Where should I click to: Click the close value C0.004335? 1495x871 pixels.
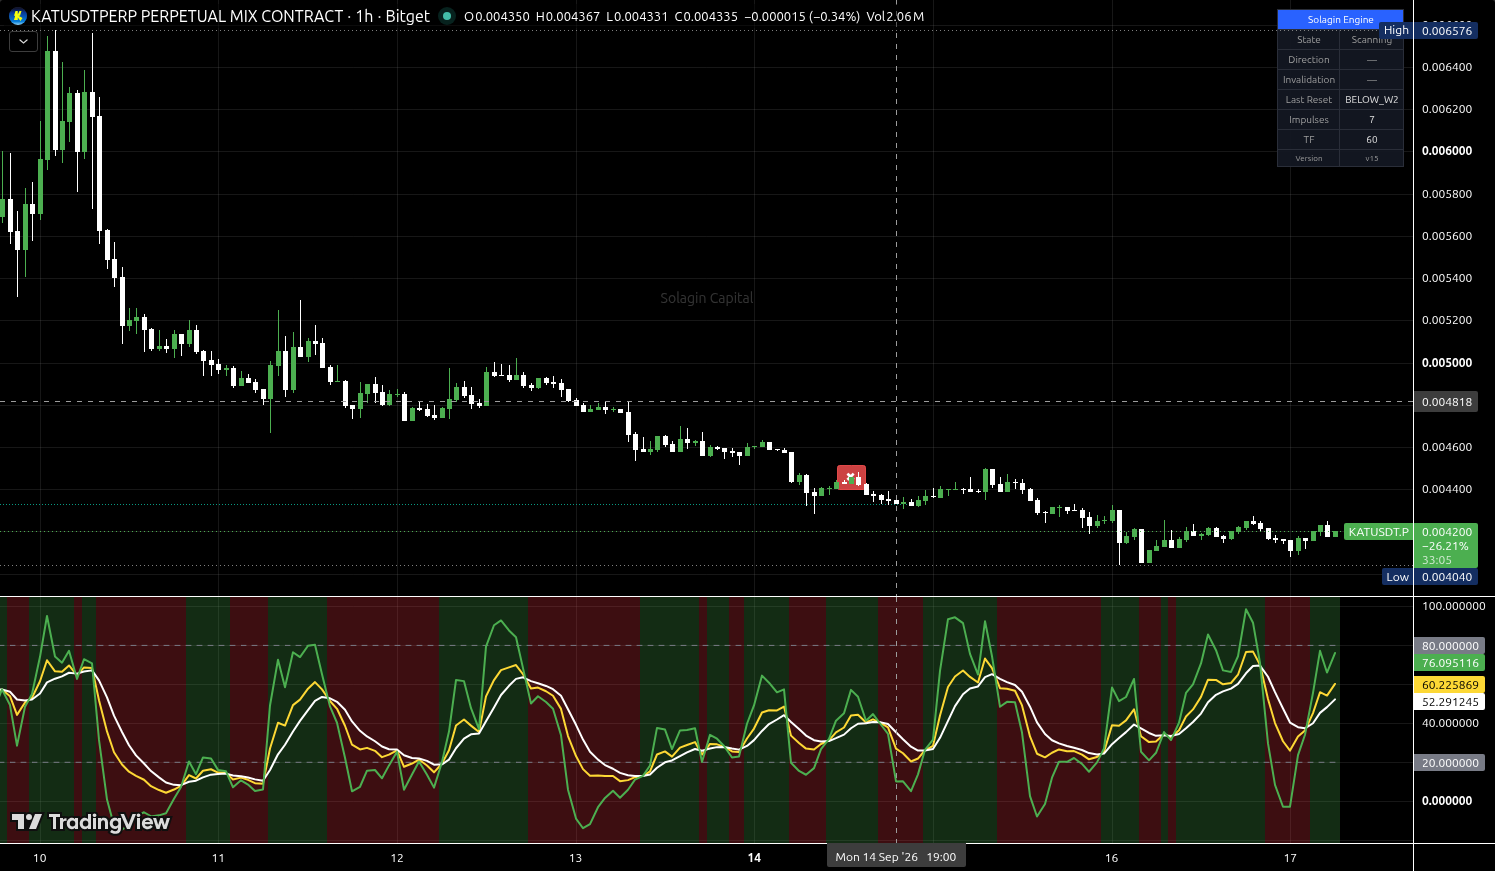click(706, 16)
